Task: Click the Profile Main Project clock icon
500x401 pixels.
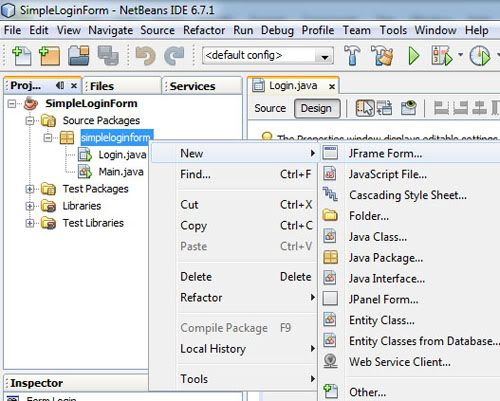Action: pyautogui.click(x=480, y=56)
